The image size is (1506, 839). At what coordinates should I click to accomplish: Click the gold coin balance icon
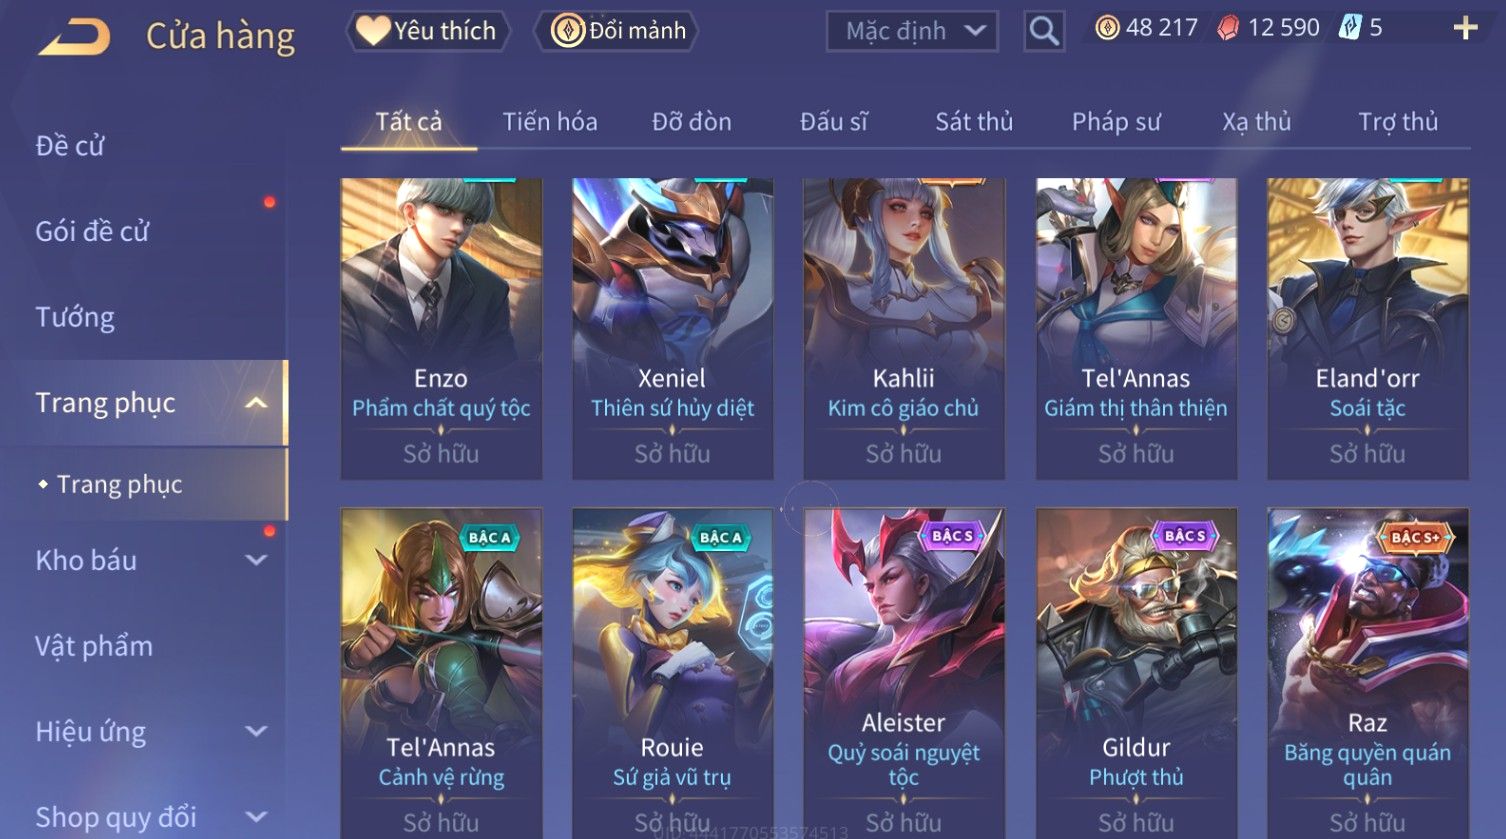tap(1107, 28)
